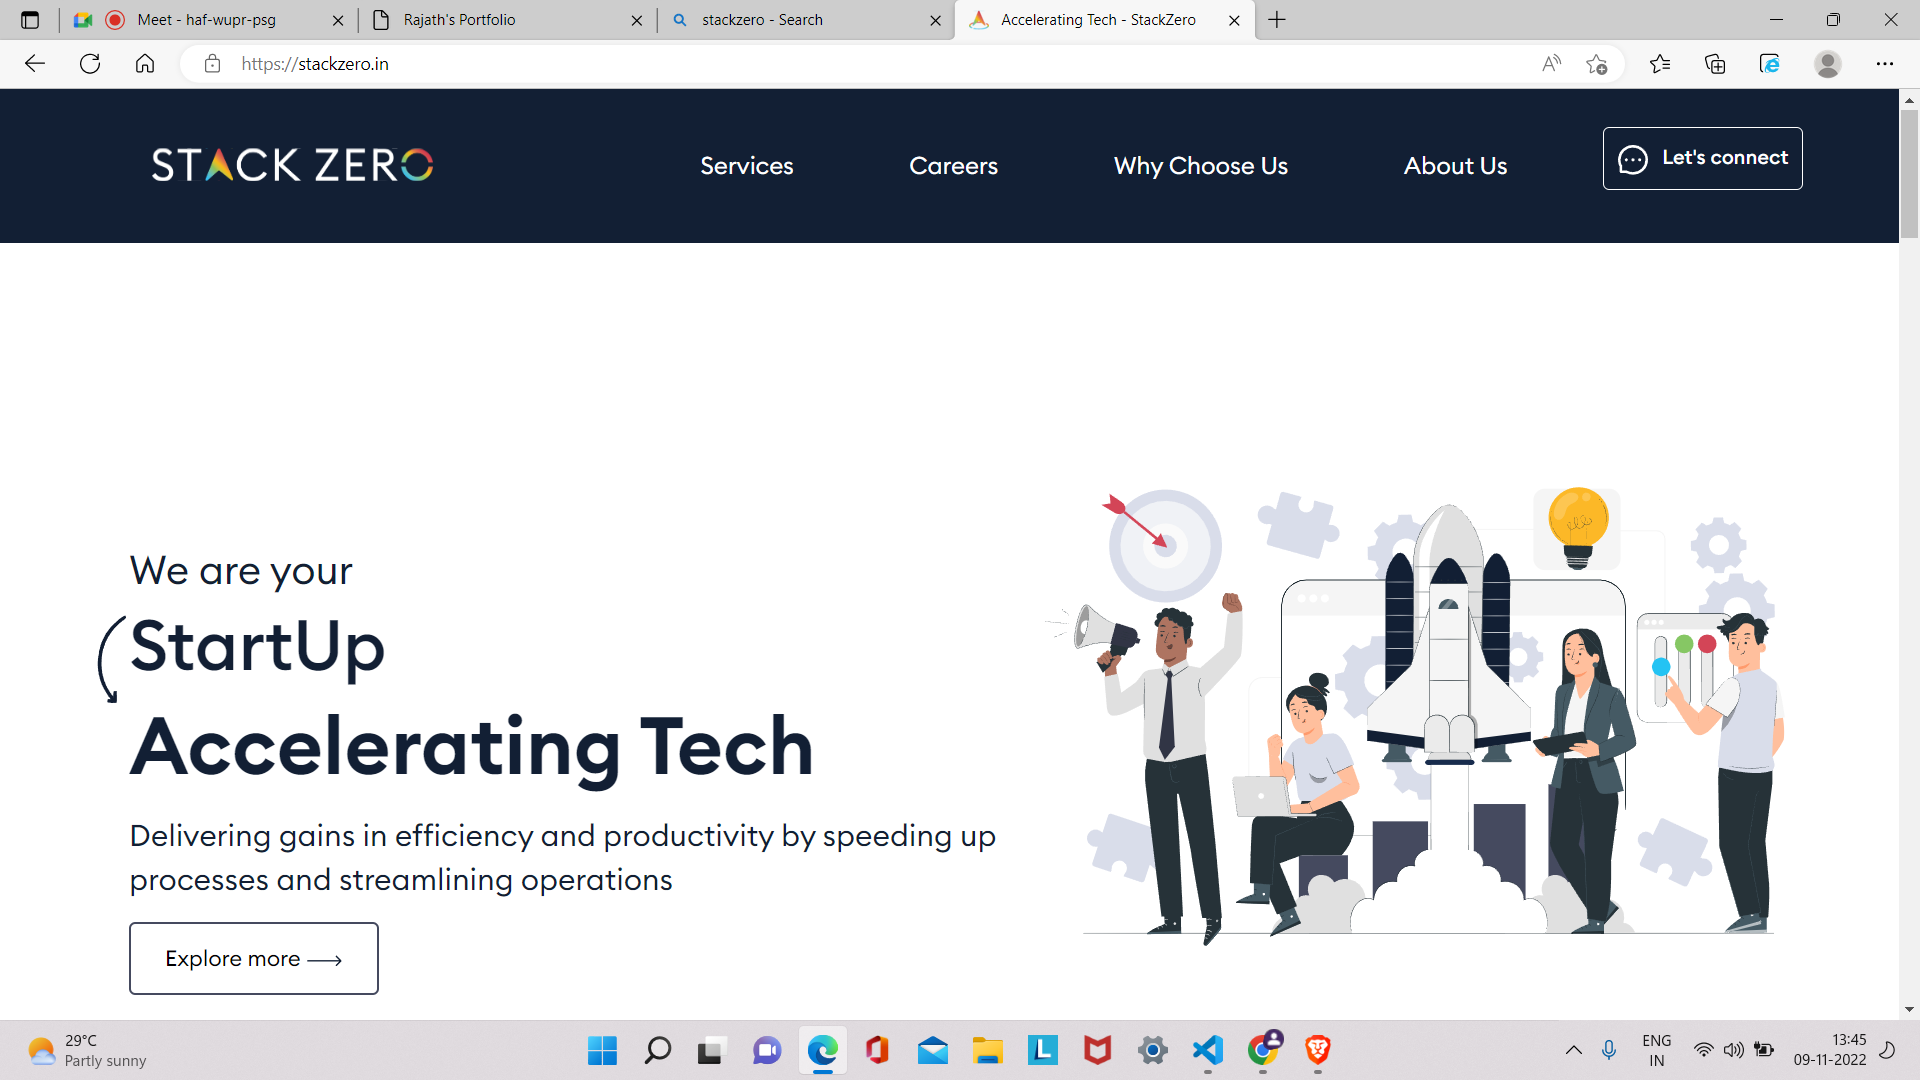Switch to the Rajath's Portfolio tab
1920x1080 pixels.
point(500,20)
